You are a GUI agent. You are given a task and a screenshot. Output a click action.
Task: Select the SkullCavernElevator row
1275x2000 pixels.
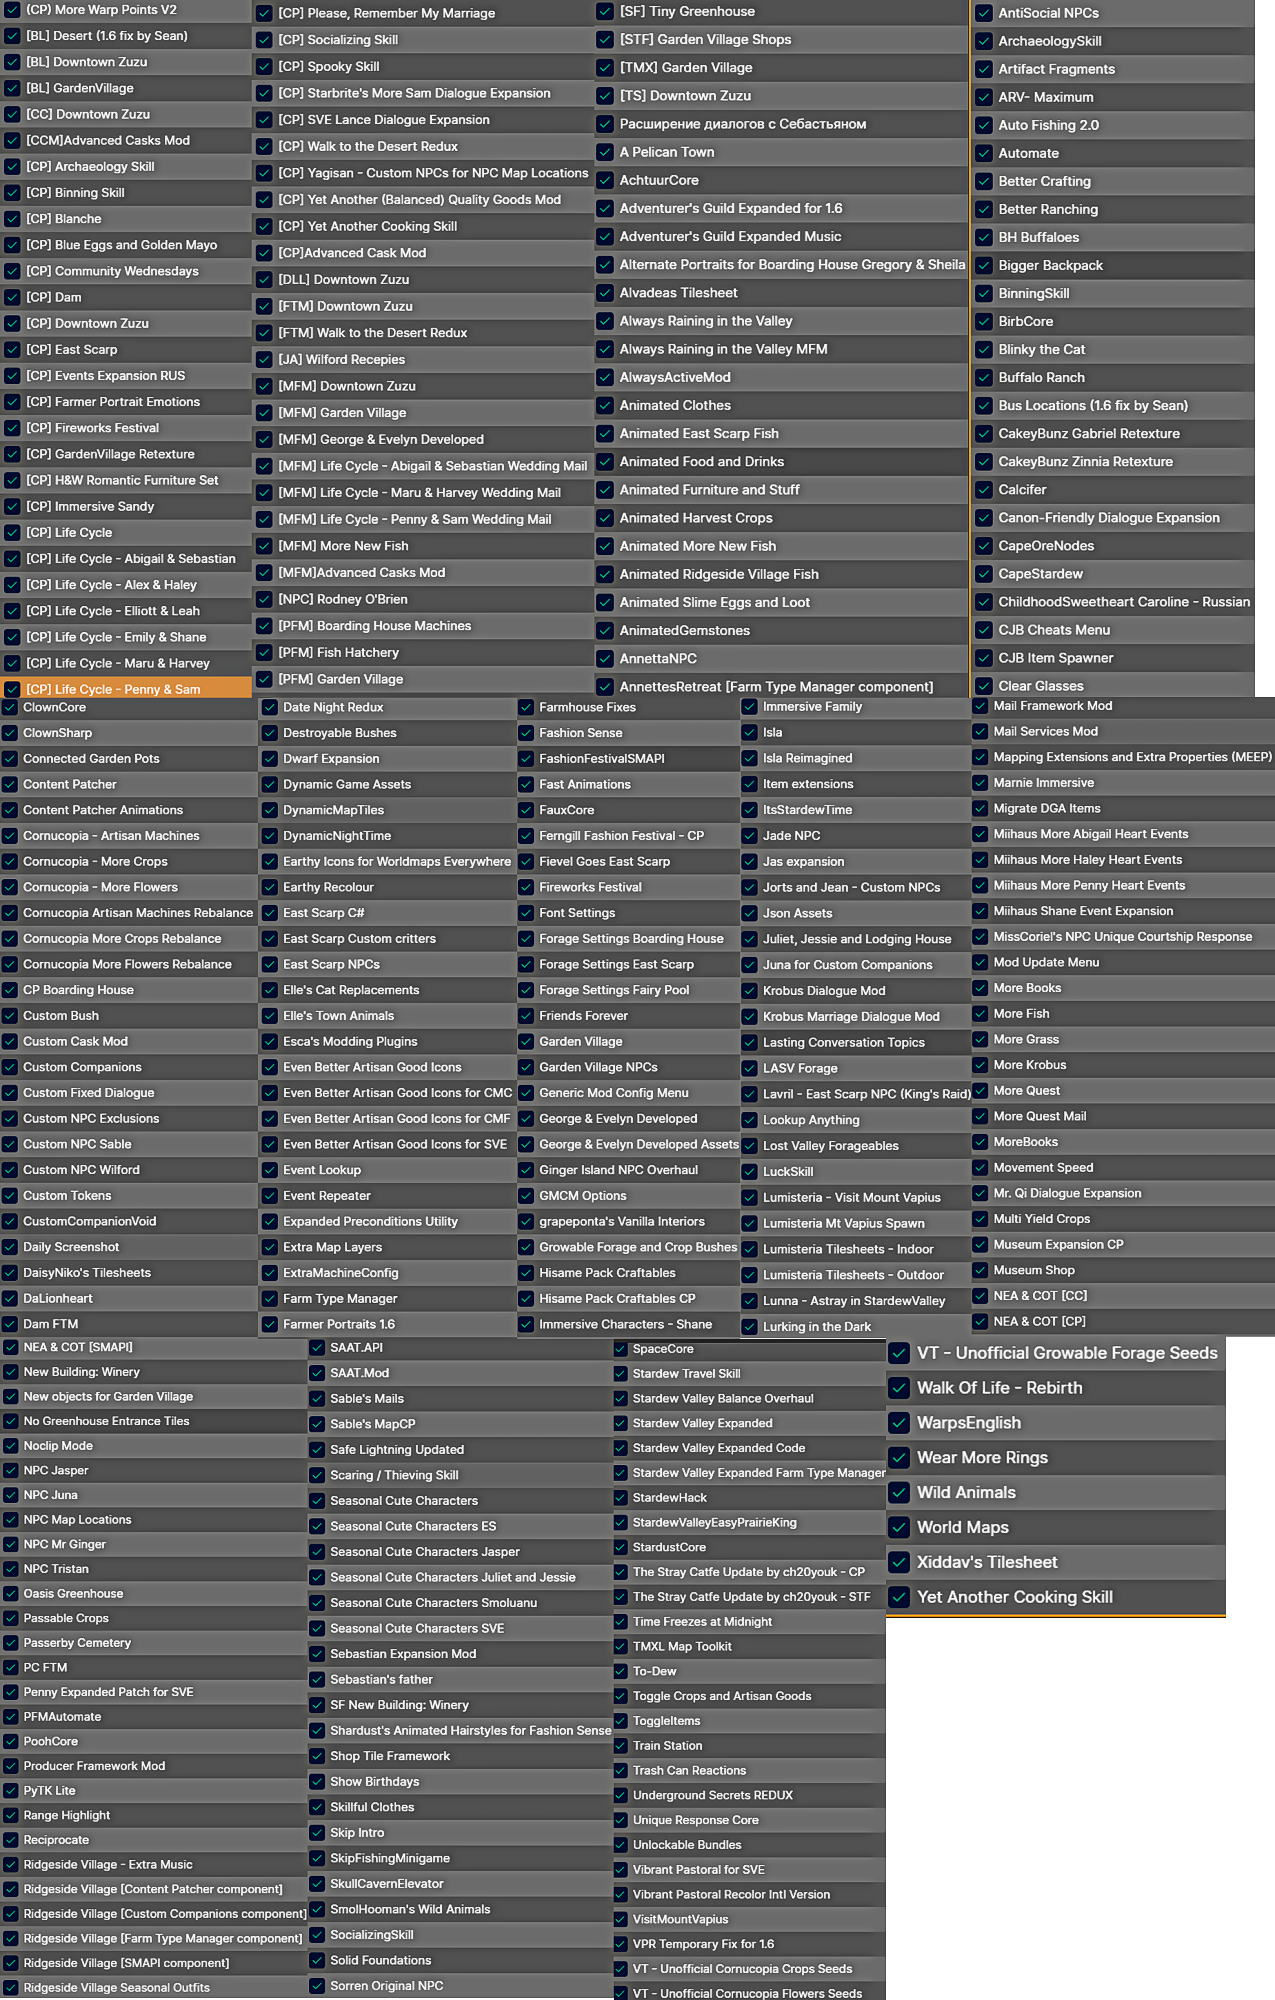click(x=460, y=1884)
